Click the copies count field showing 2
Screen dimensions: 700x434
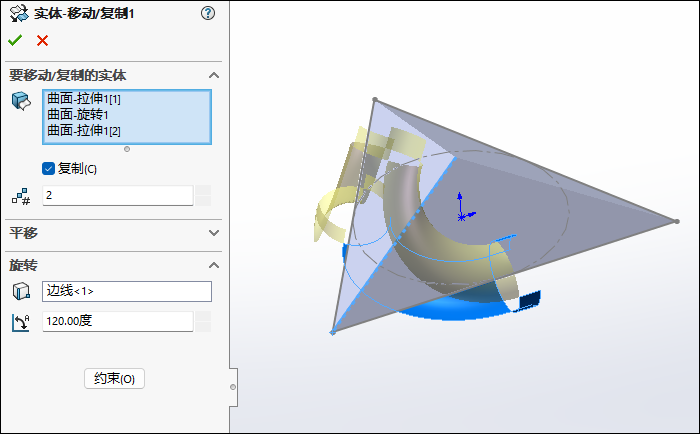pyautogui.click(x=118, y=196)
